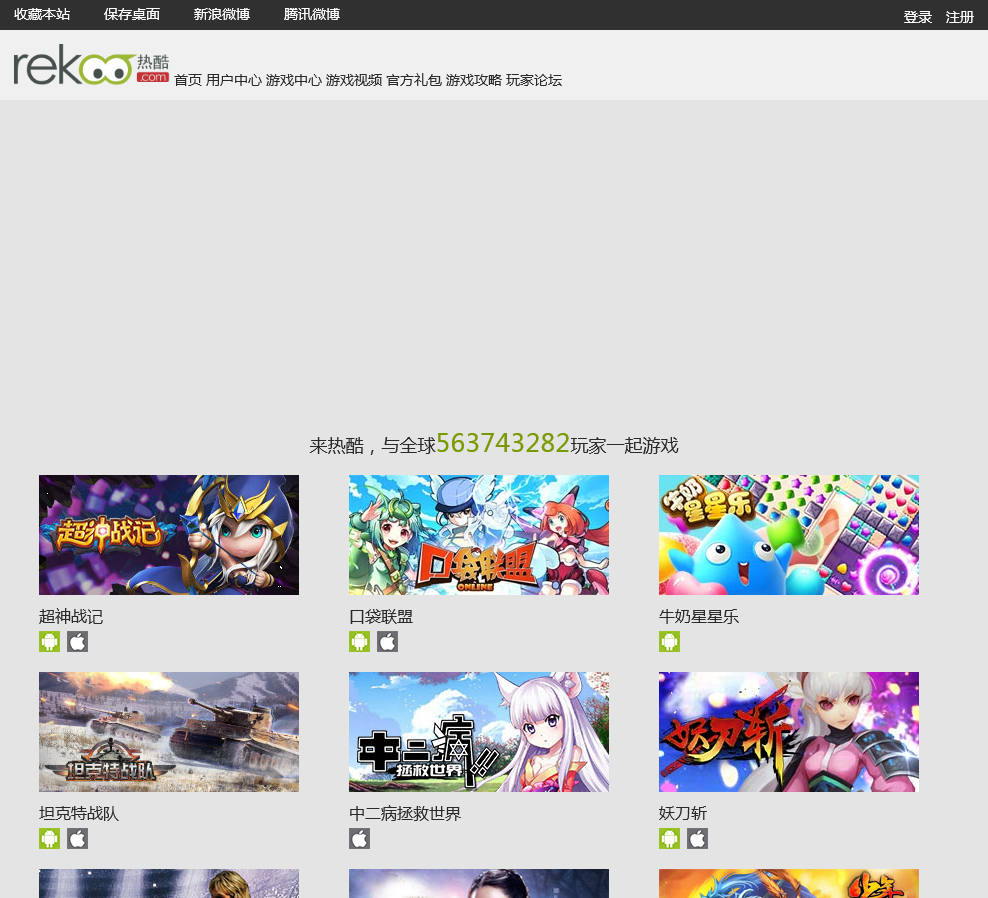Click 注册 to register
This screenshot has width=988, height=898.
click(960, 17)
